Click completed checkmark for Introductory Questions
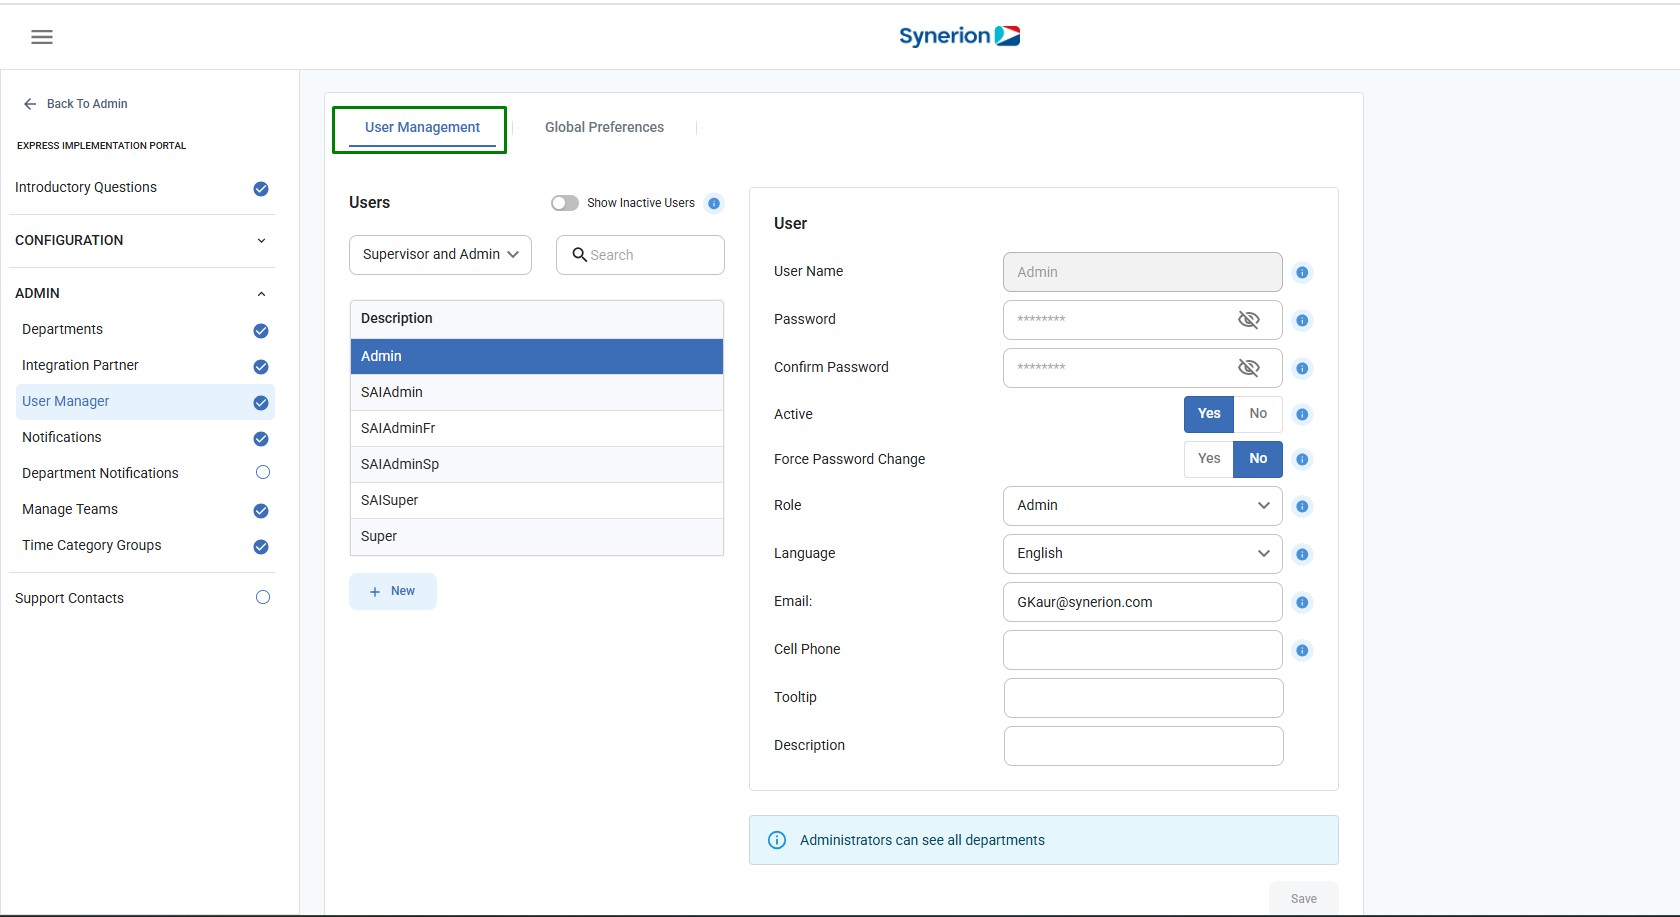The width and height of the screenshot is (1680, 917). pyautogui.click(x=261, y=189)
